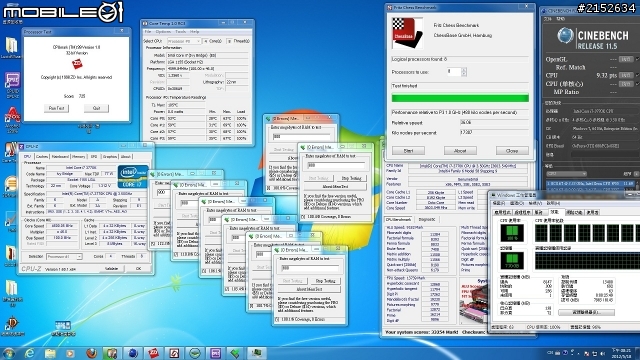Click Close button in Fritz Chess Benchmark
This screenshot has width=640, height=360.
pos(512,151)
